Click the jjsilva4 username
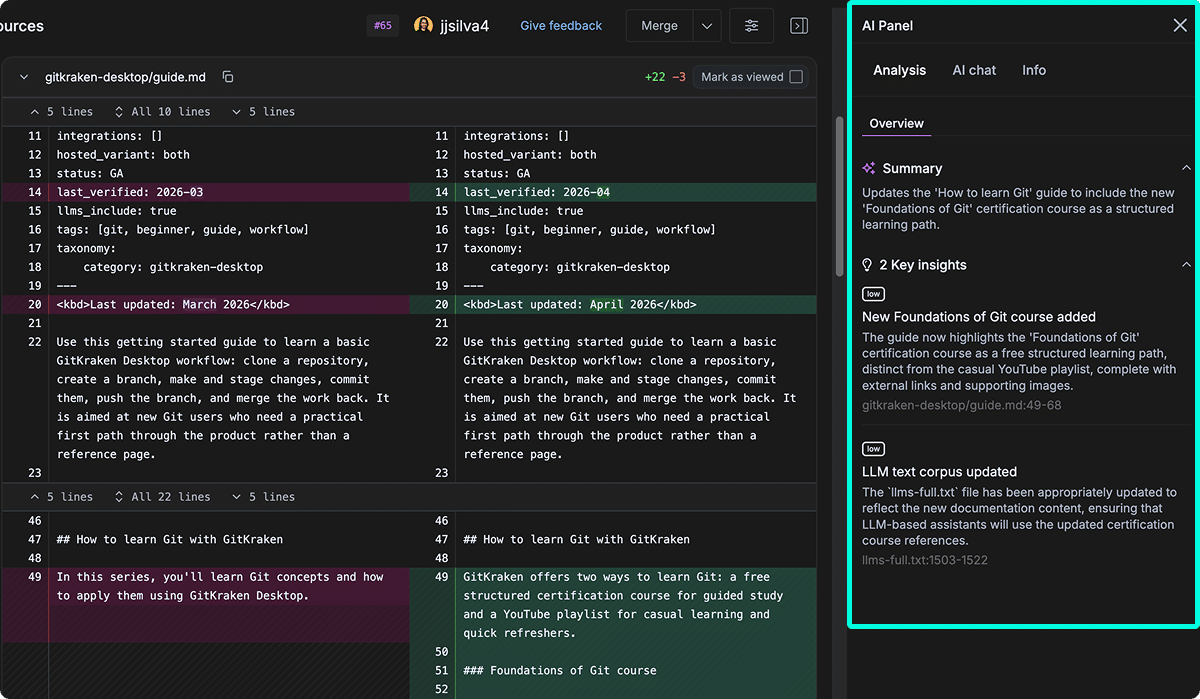Image resolution: width=1200 pixels, height=699 pixels. 464,26
